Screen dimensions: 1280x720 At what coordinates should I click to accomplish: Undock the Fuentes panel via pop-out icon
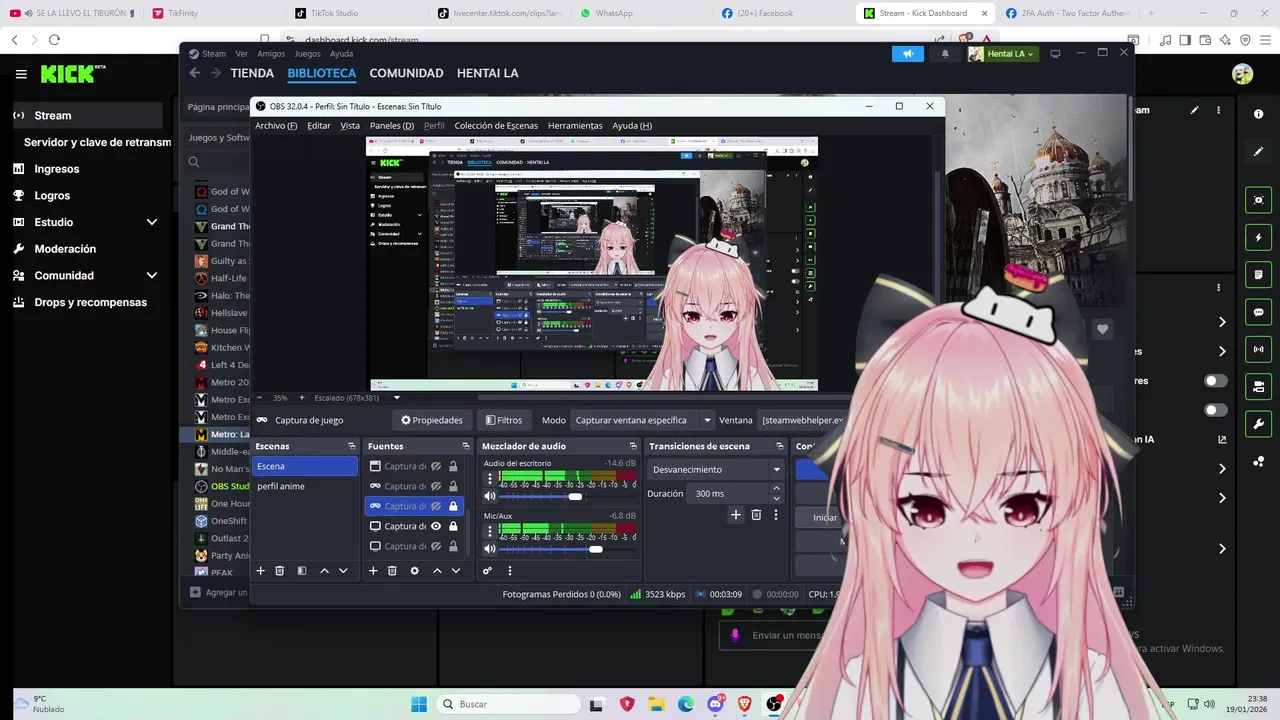coord(465,446)
